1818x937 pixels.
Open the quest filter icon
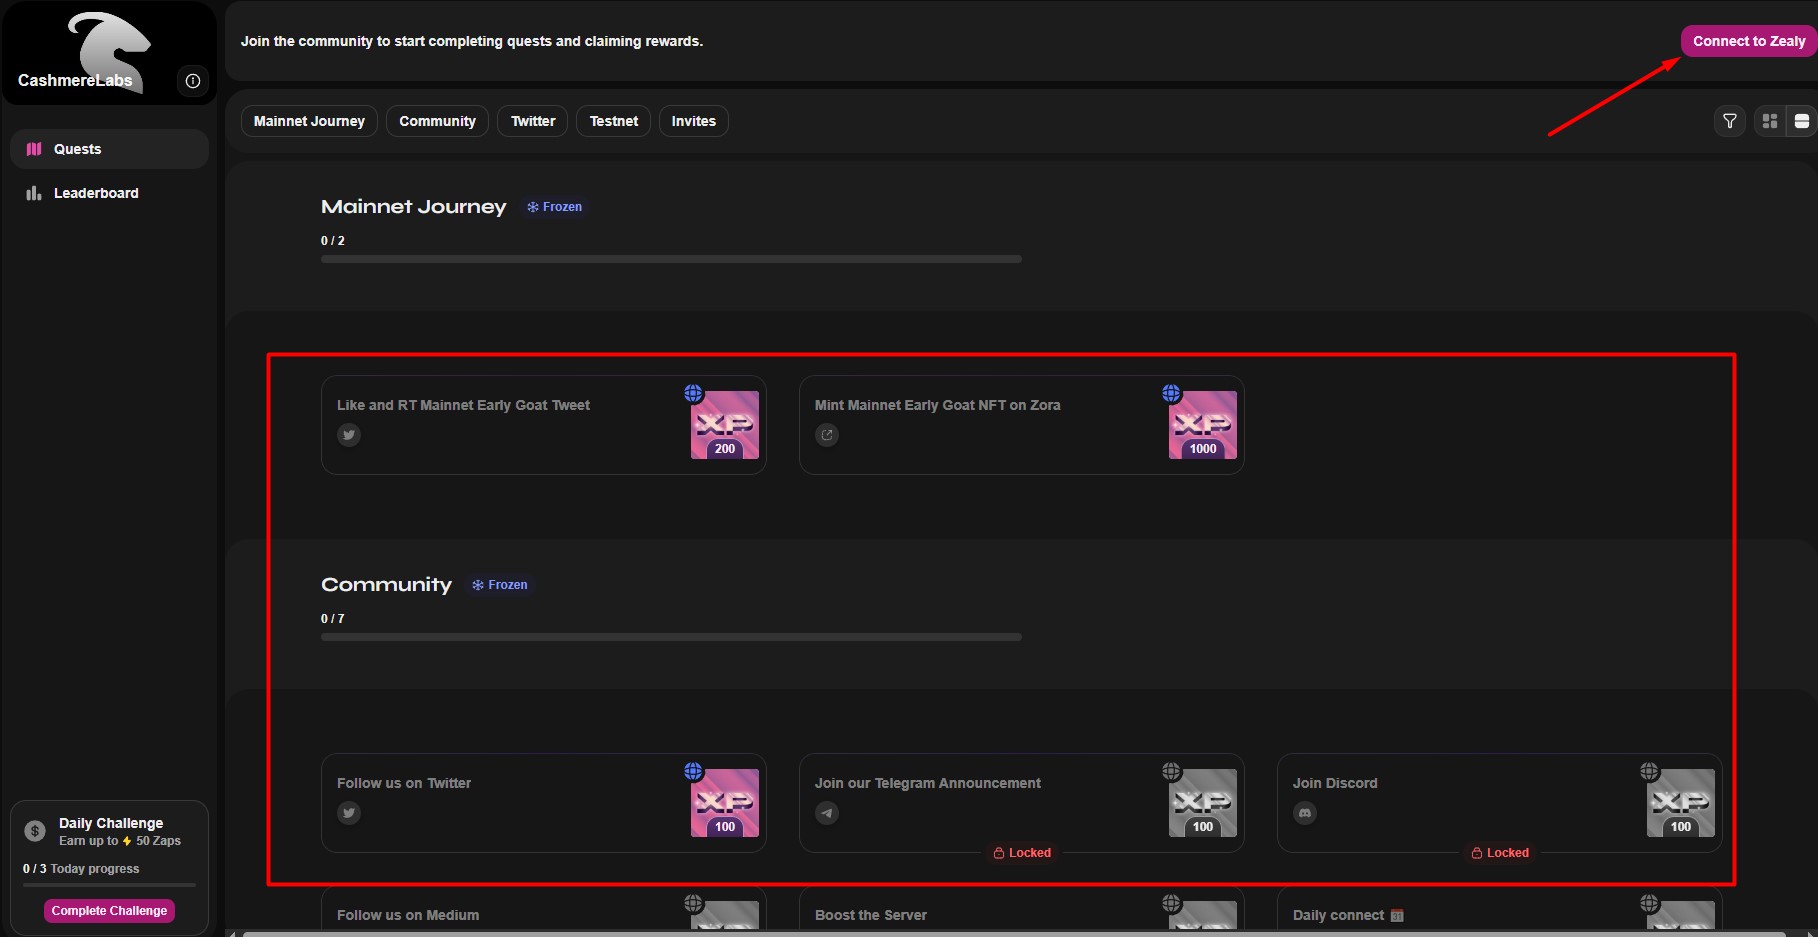pyautogui.click(x=1729, y=121)
